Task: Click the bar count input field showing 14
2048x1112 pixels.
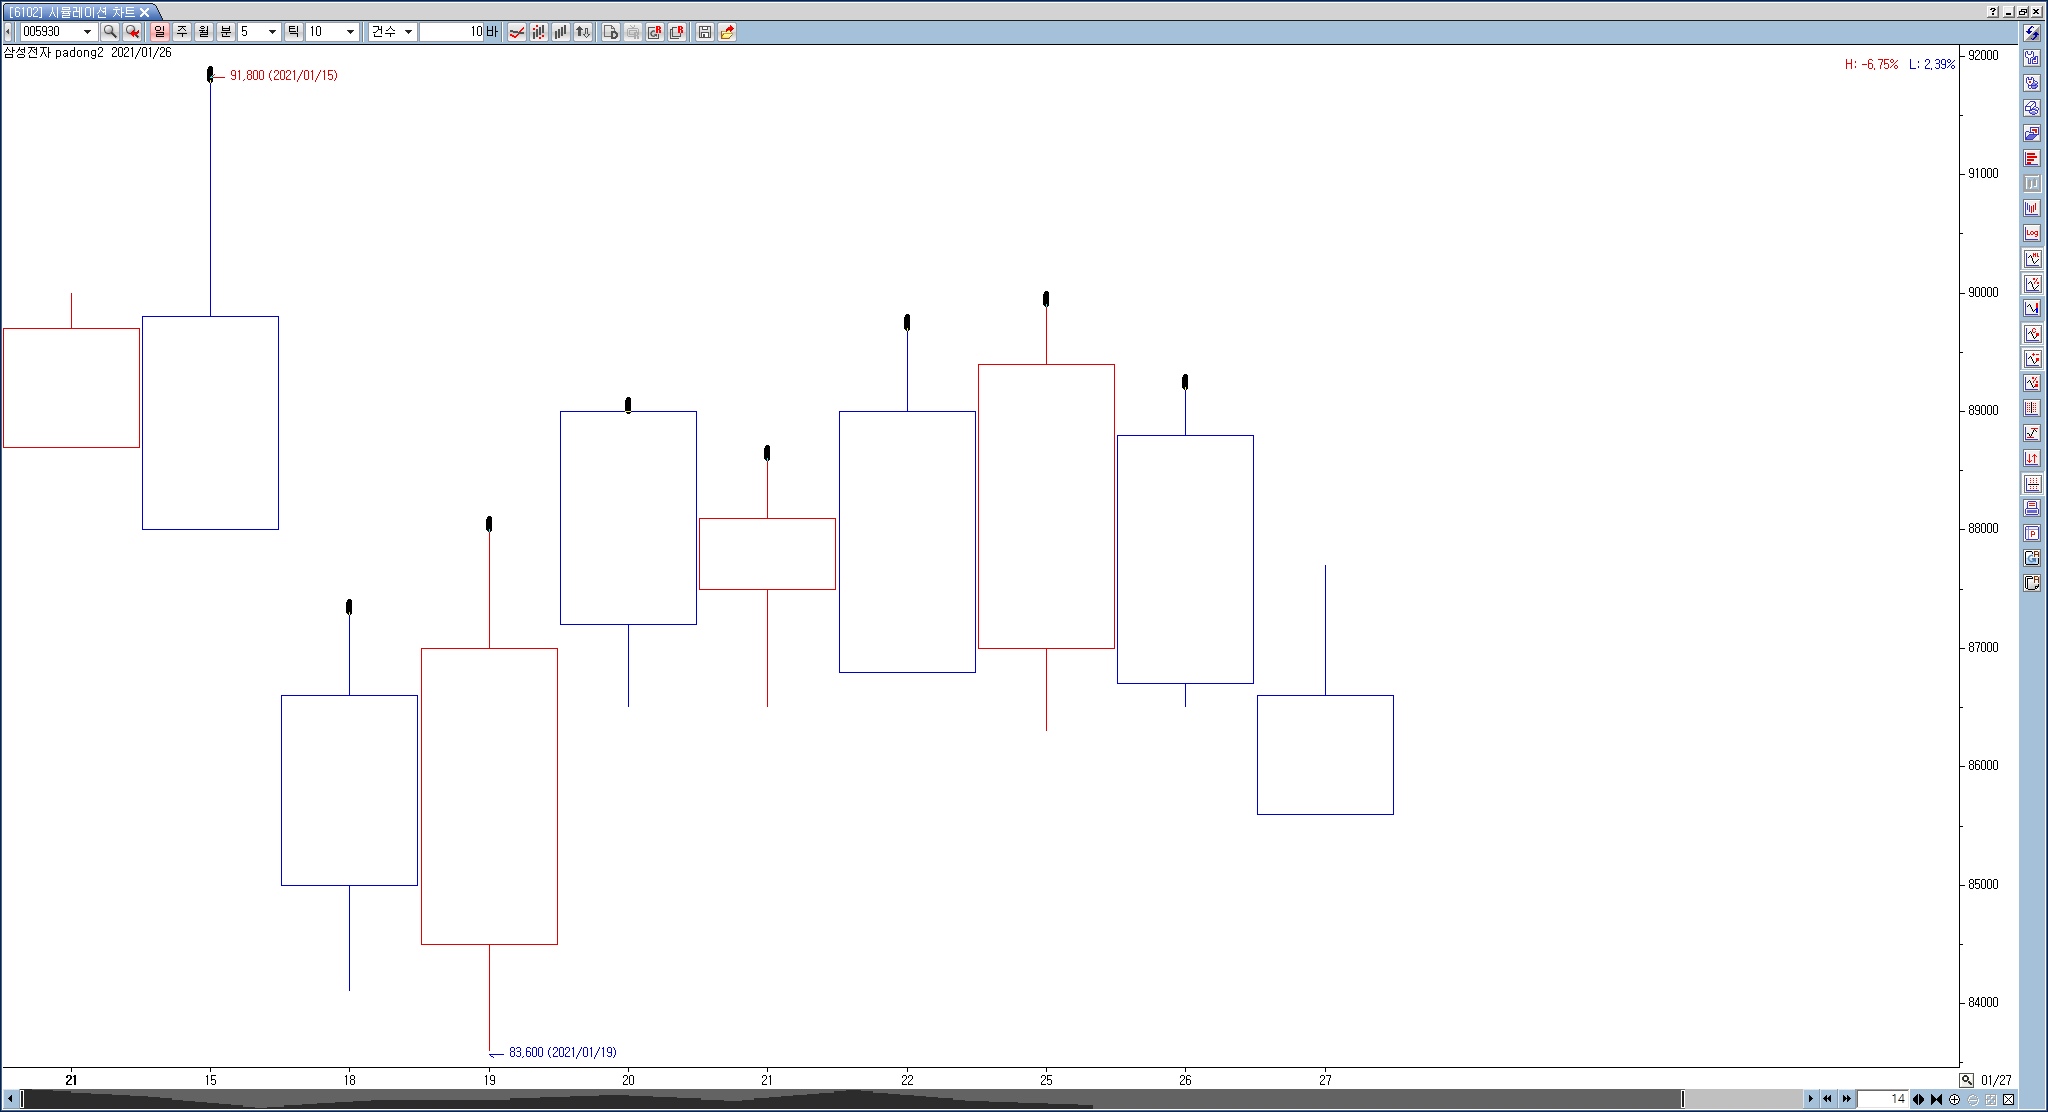Action: pos(1883,1099)
